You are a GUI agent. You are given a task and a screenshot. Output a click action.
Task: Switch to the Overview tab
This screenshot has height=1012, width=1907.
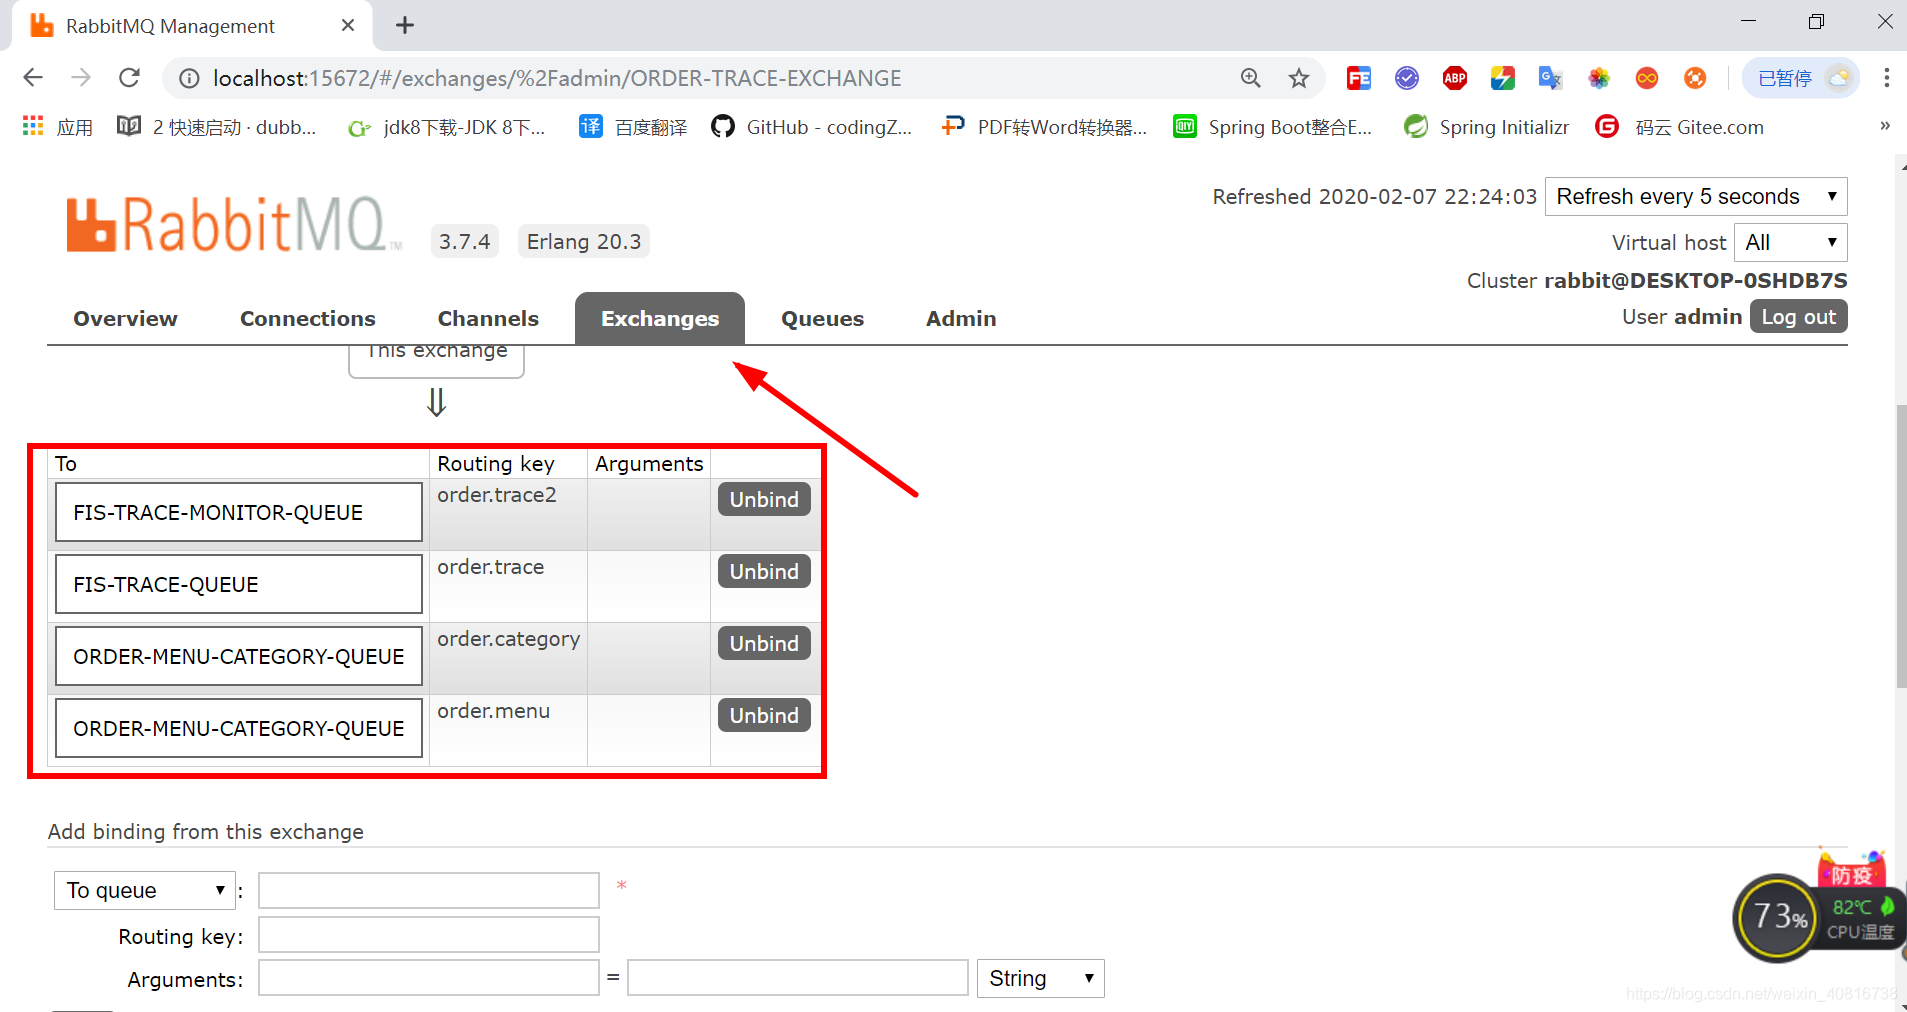(125, 318)
